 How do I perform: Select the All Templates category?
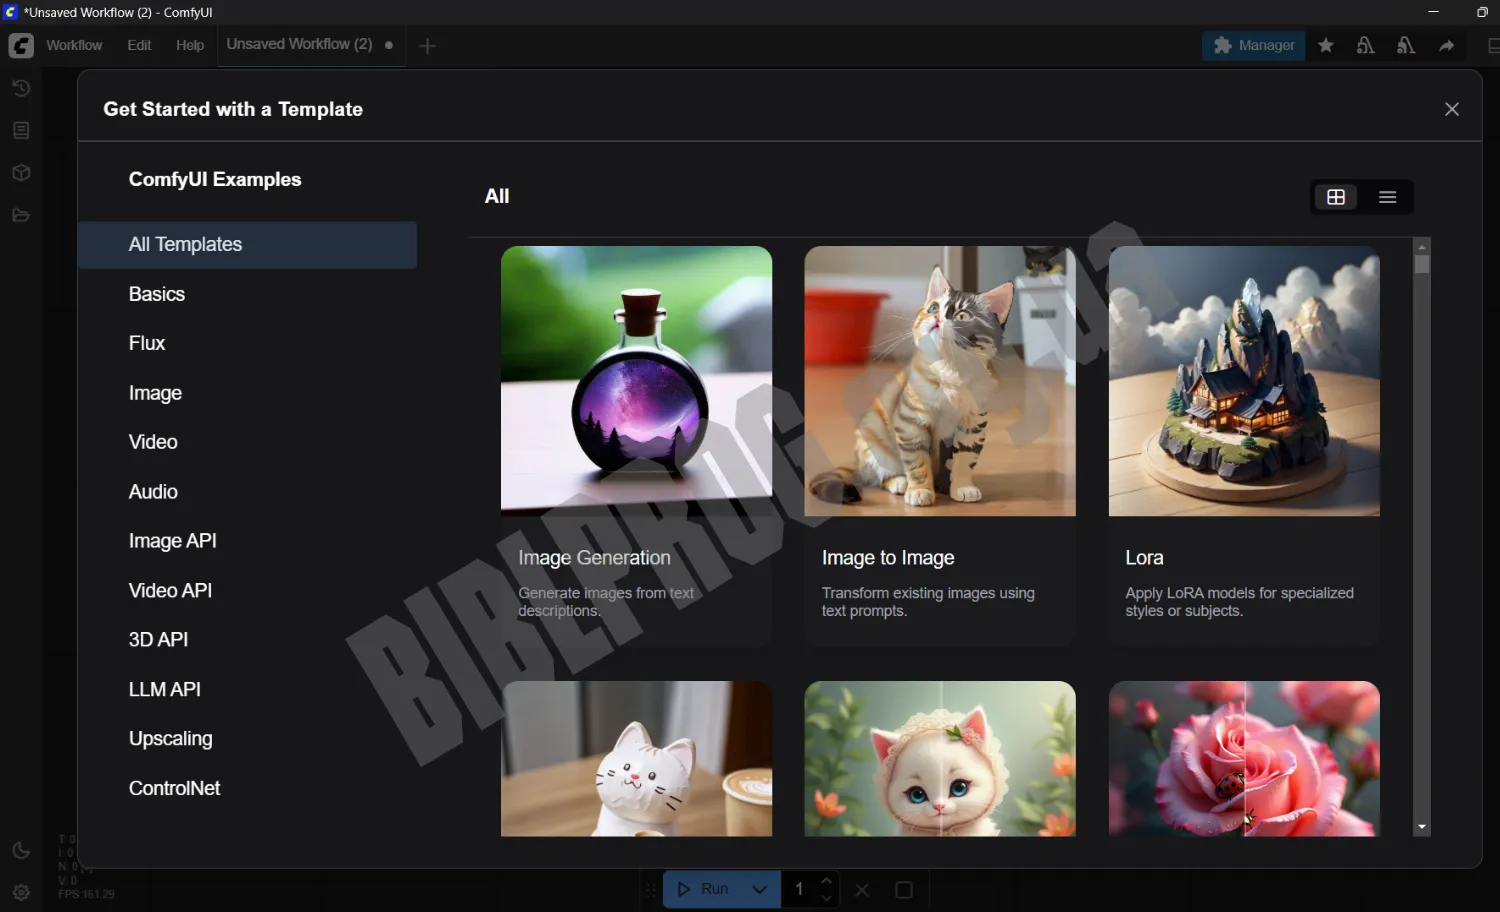[x=247, y=245]
